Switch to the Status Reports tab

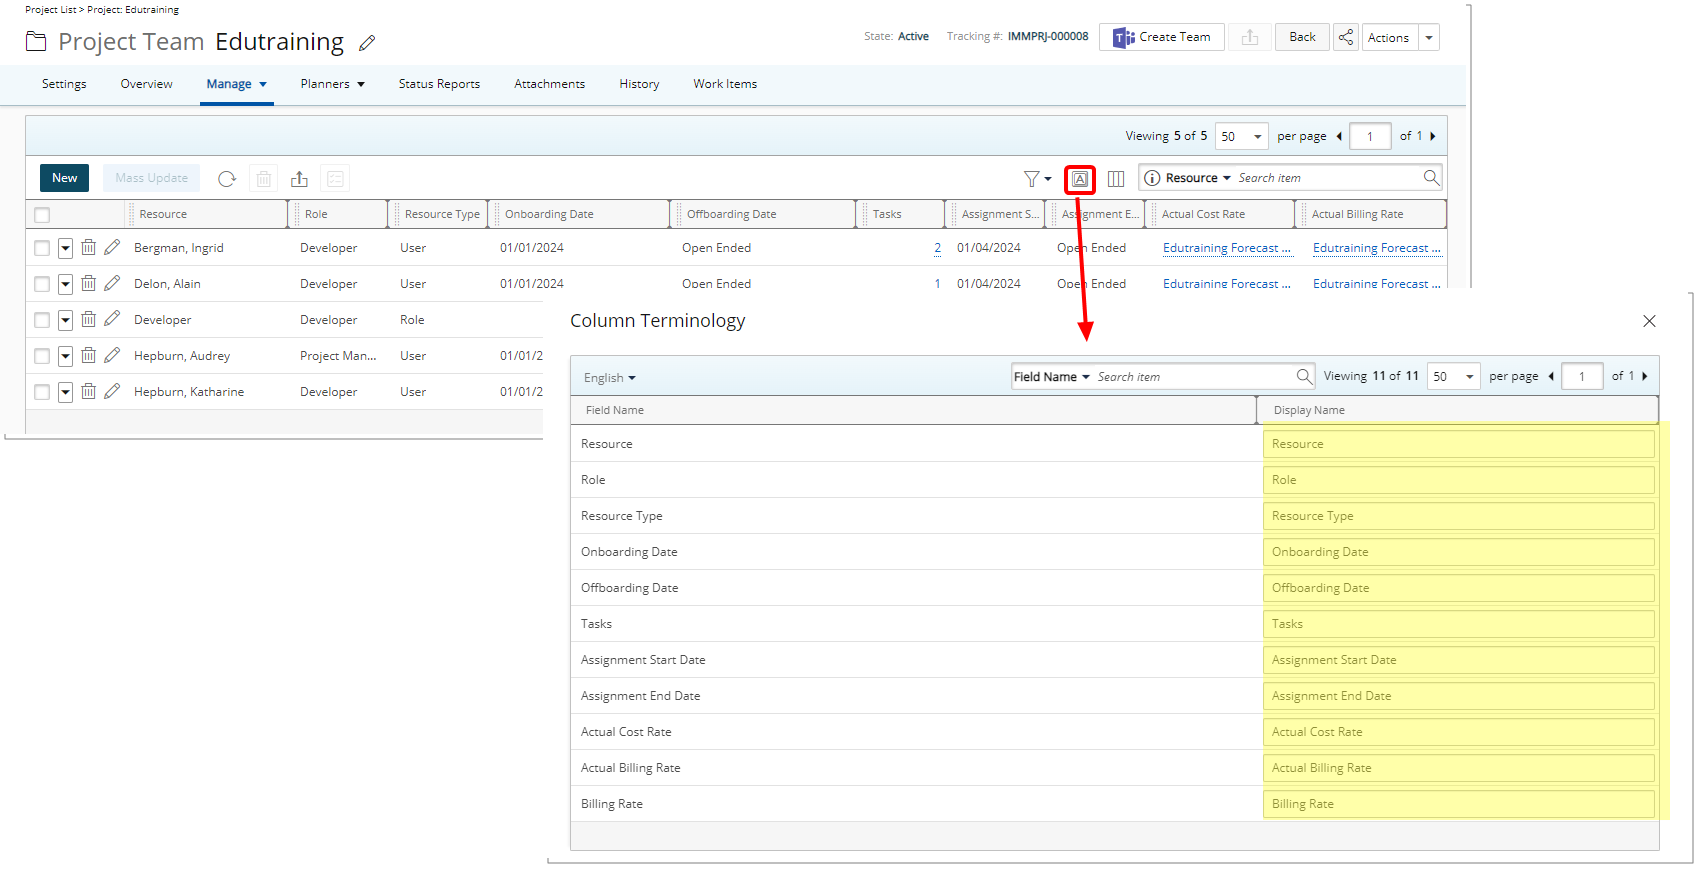439,84
